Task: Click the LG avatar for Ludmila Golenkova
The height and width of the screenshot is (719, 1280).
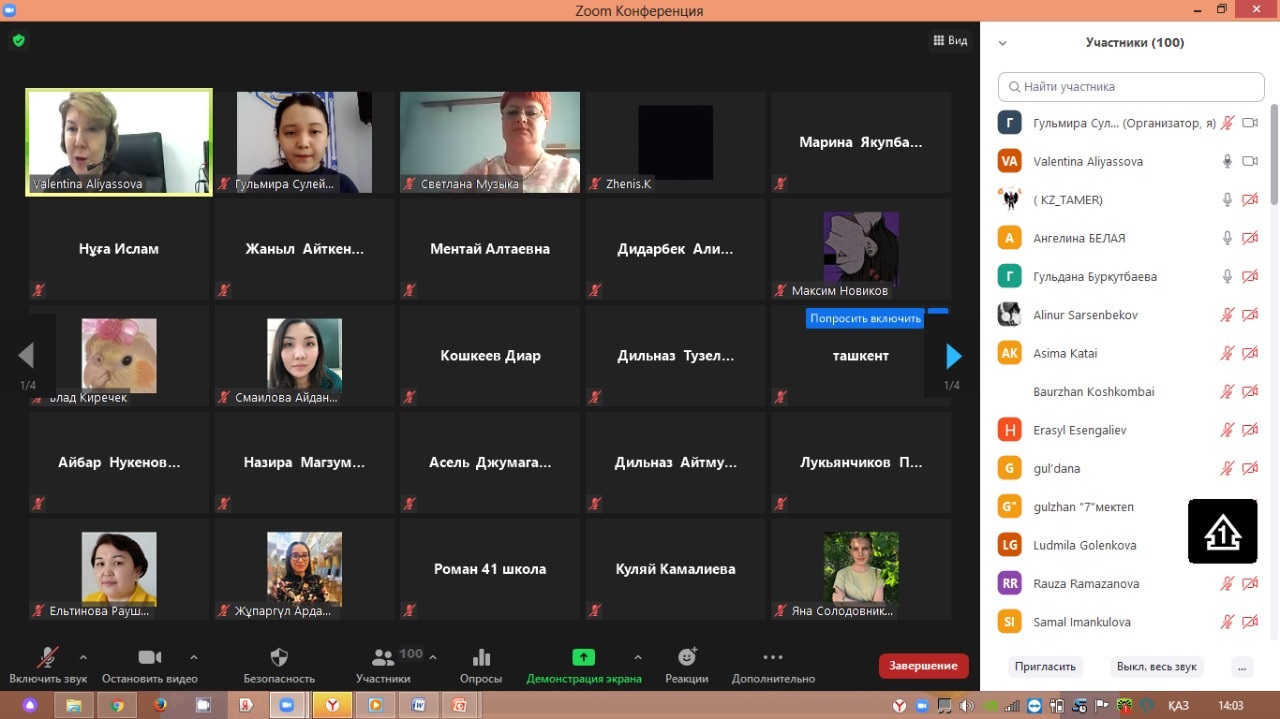Action: coord(1010,545)
